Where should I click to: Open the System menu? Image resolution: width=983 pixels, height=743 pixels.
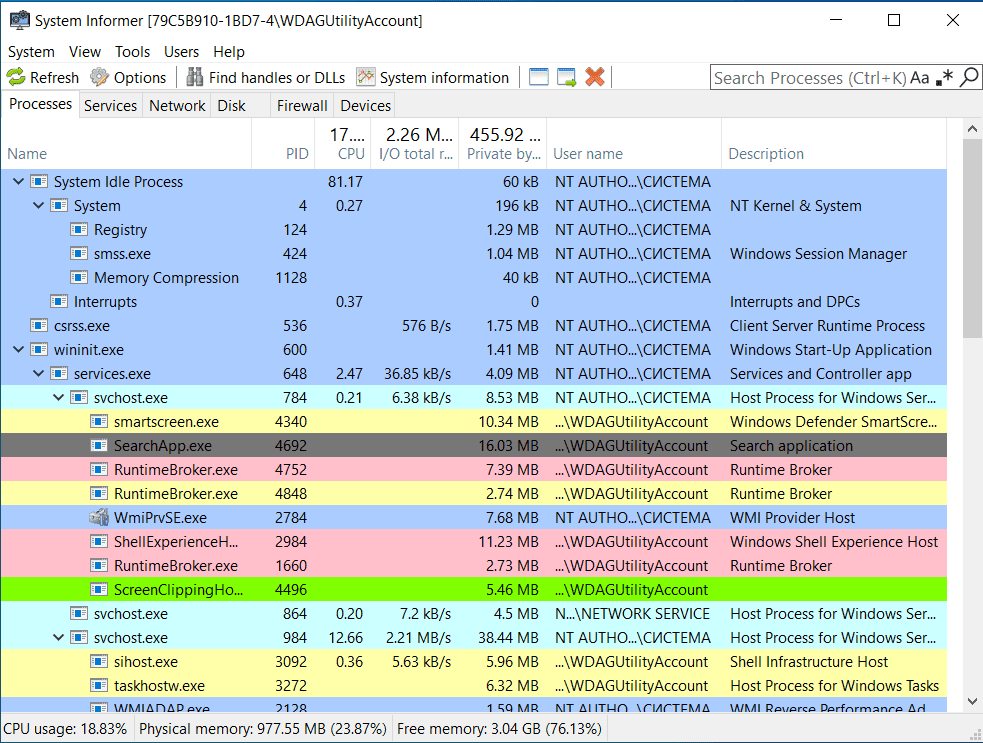[x=31, y=51]
